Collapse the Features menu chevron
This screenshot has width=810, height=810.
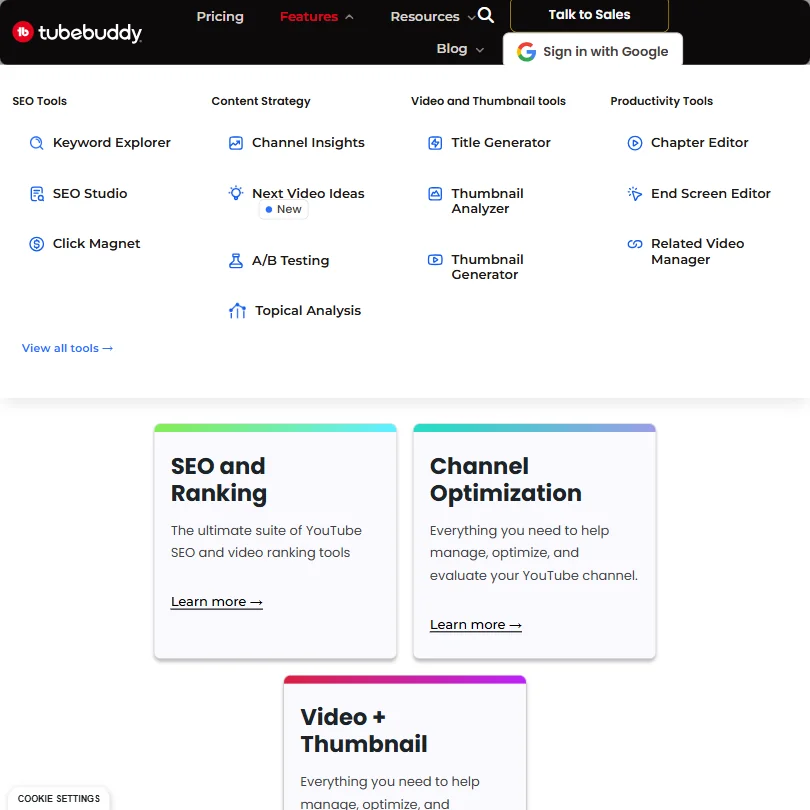tap(349, 17)
